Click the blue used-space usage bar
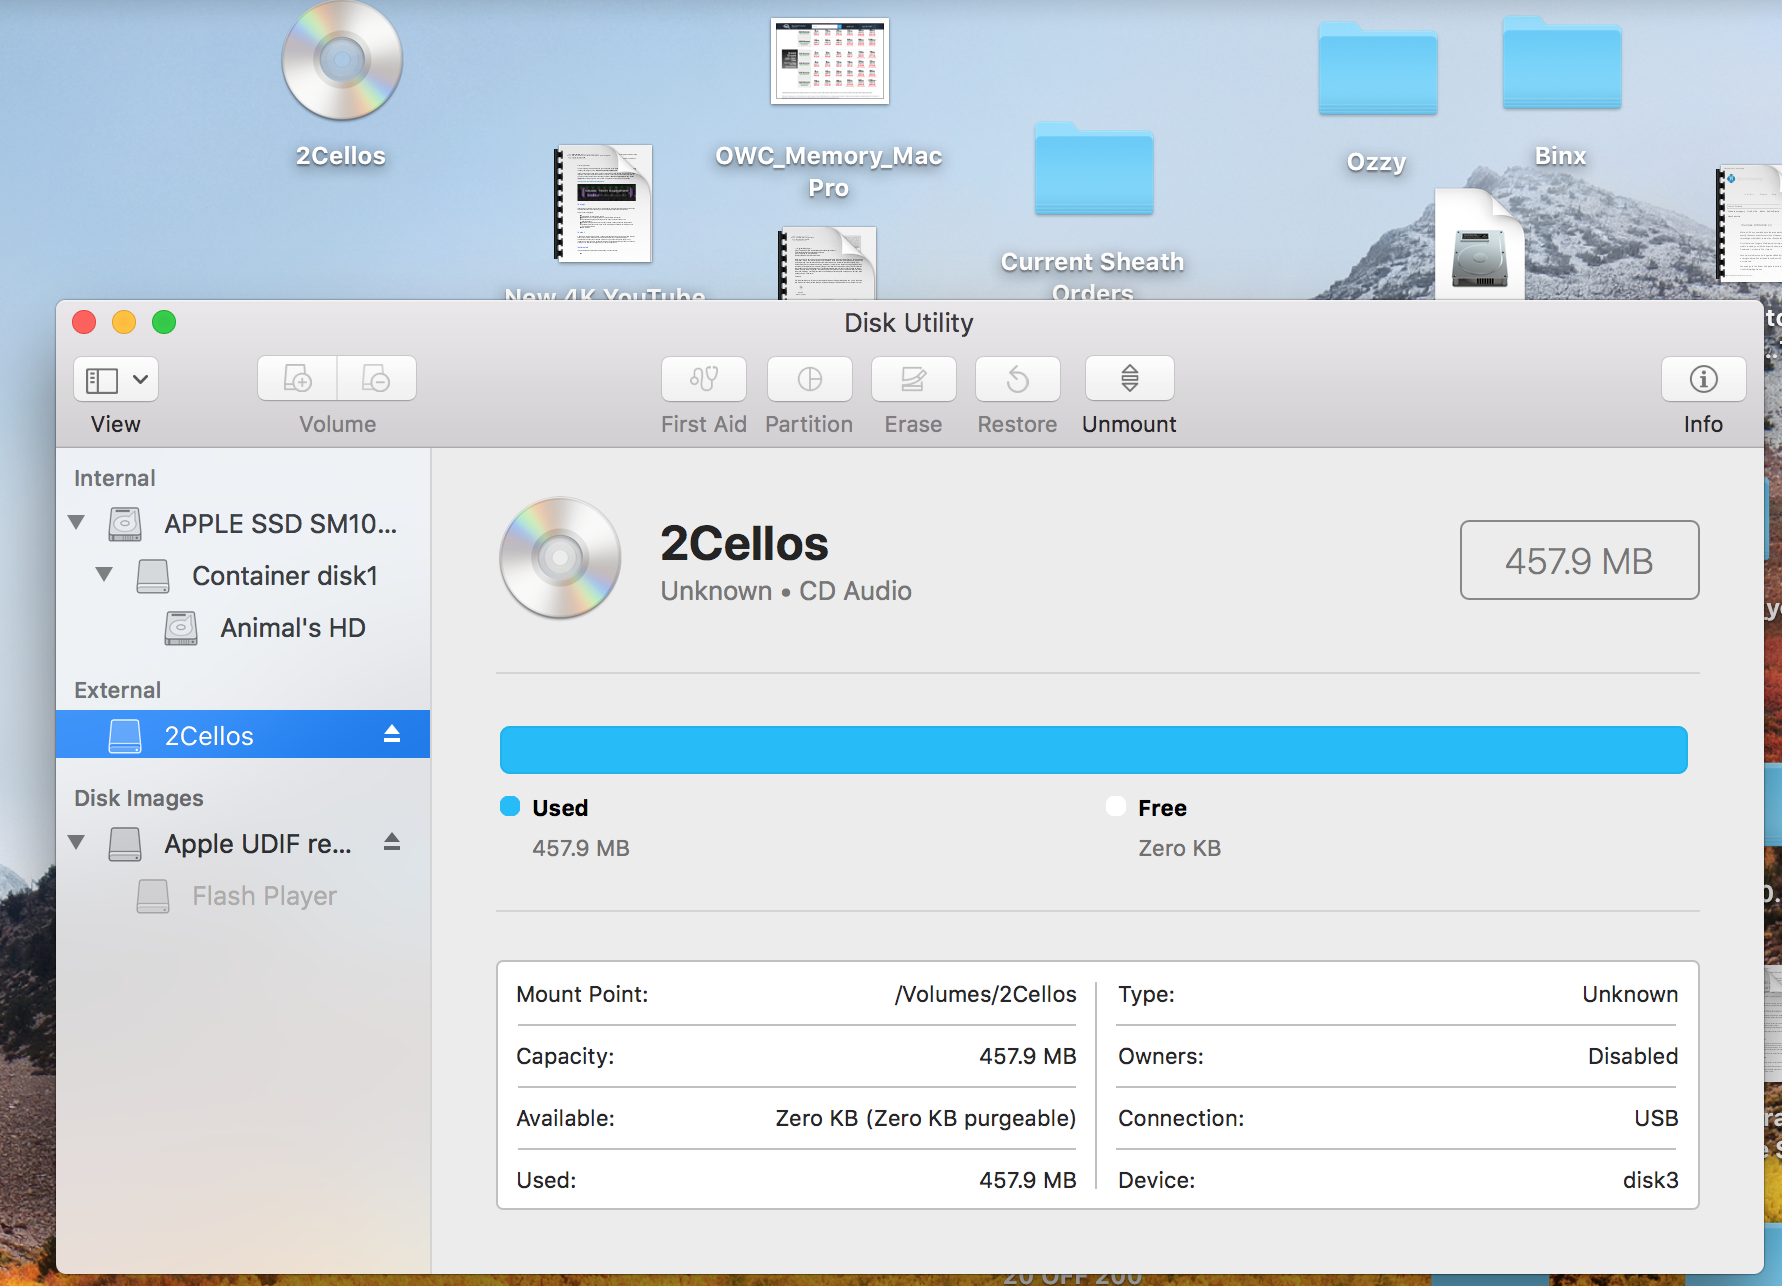The image size is (1782, 1286). point(1093,750)
